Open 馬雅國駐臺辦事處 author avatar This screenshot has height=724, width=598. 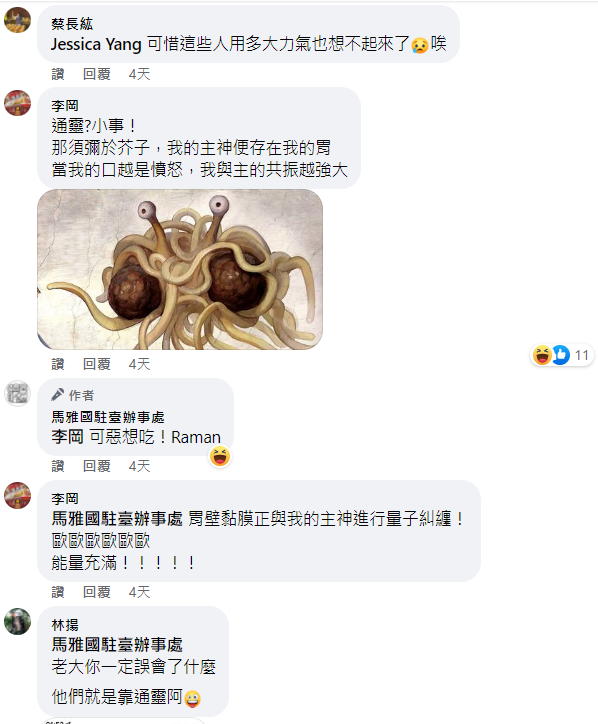(18, 393)
